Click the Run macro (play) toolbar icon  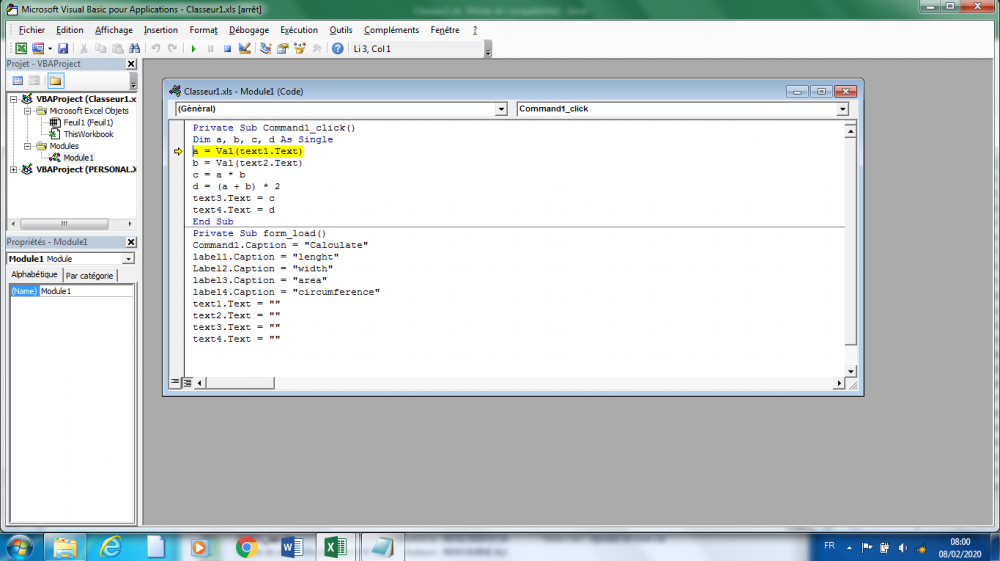tap(193, 48)
